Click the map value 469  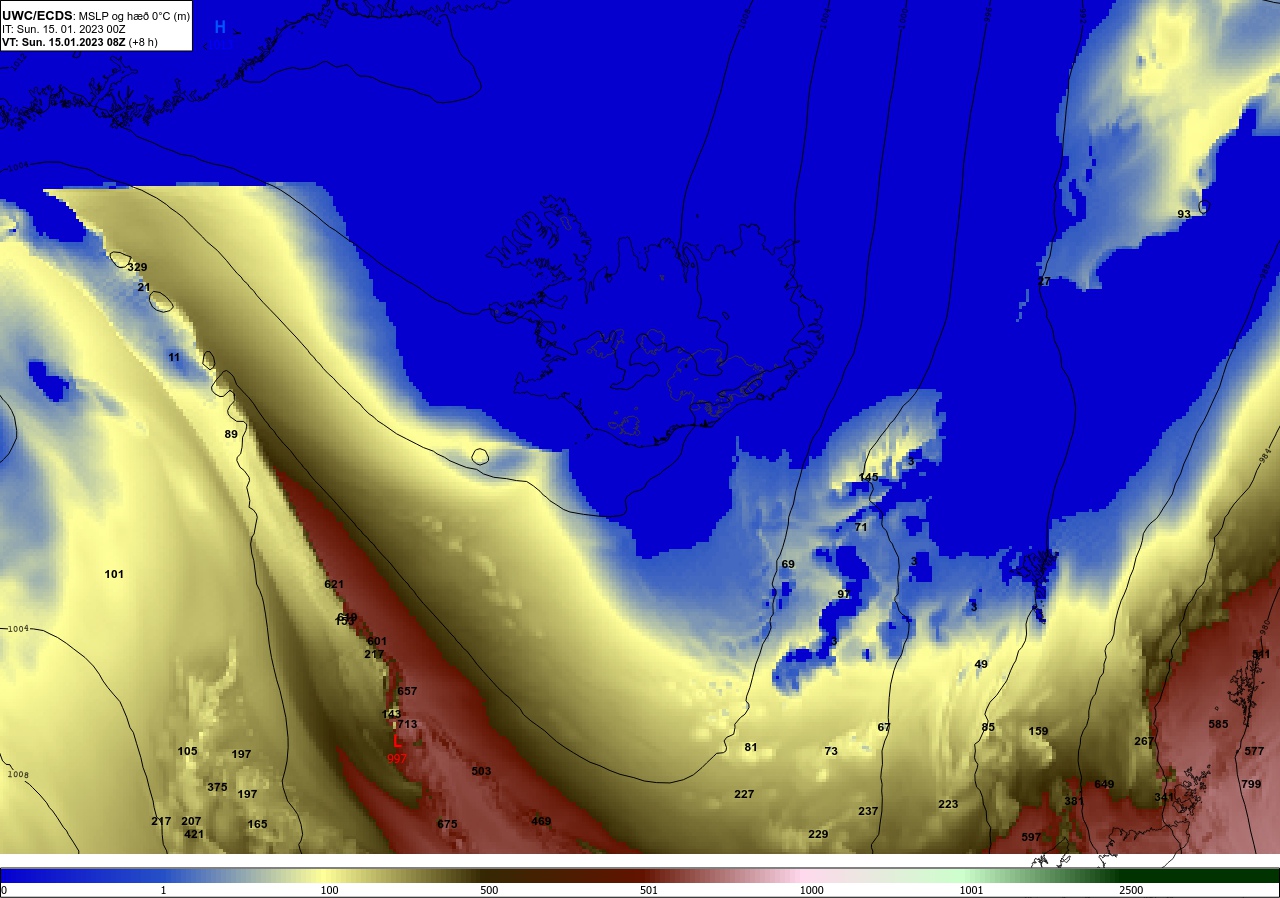click(x=541, y=821)
